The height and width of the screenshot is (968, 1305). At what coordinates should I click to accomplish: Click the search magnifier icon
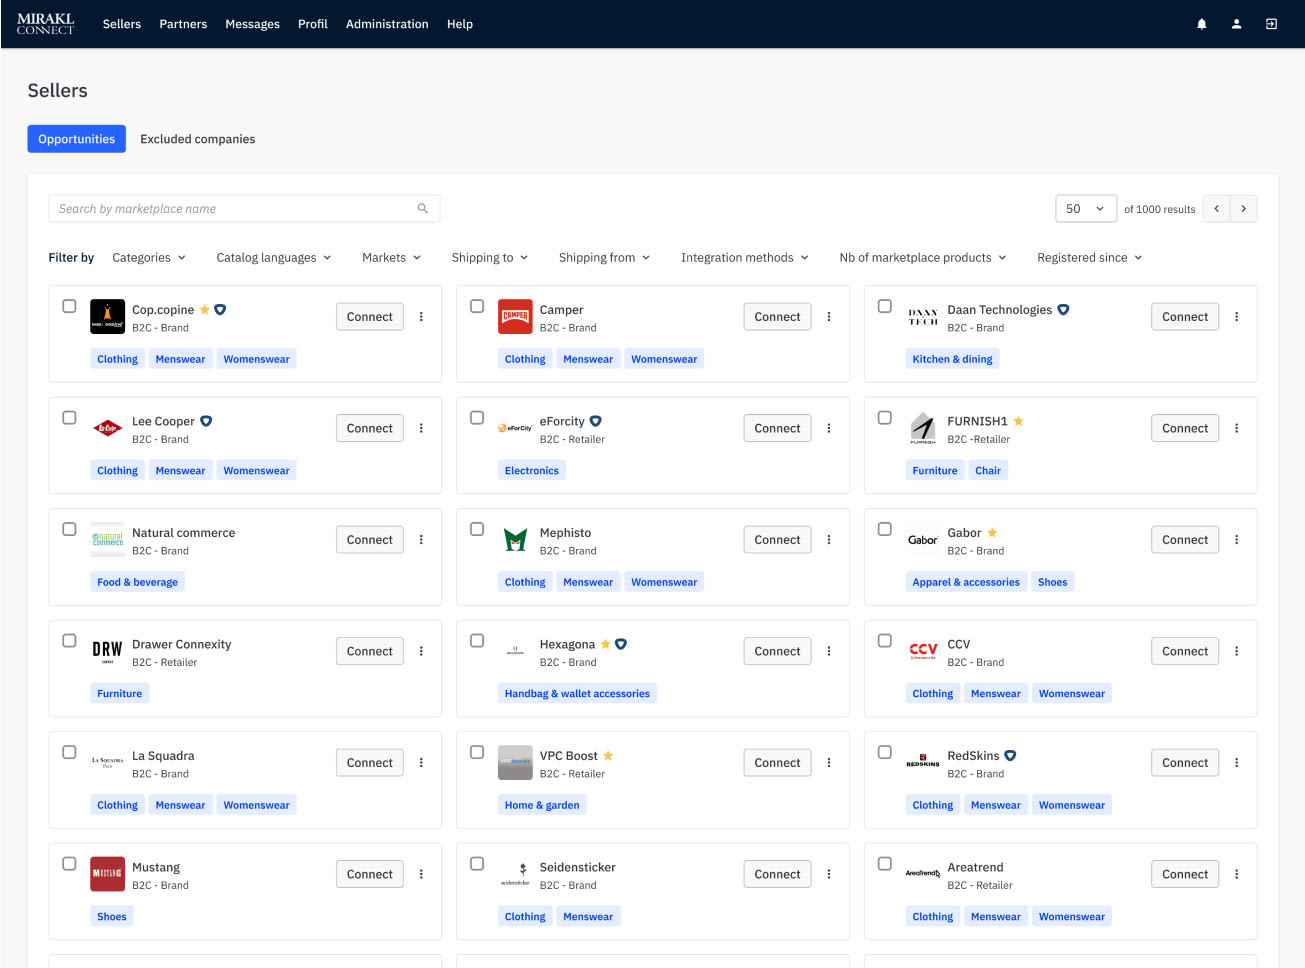[x=423, y=209]
